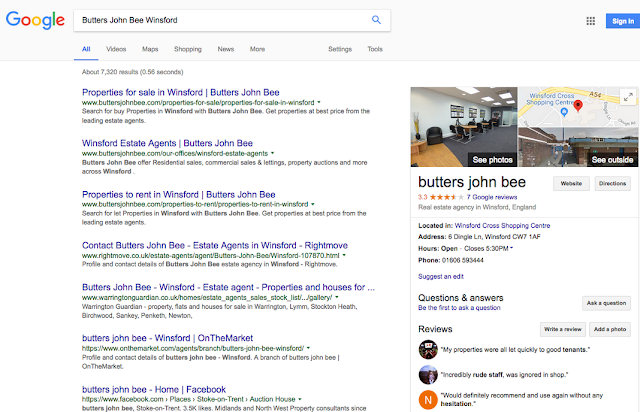Click the 'Reviews' section heading
The height and width of the screenshot is (412, 640).
(435, 330)
